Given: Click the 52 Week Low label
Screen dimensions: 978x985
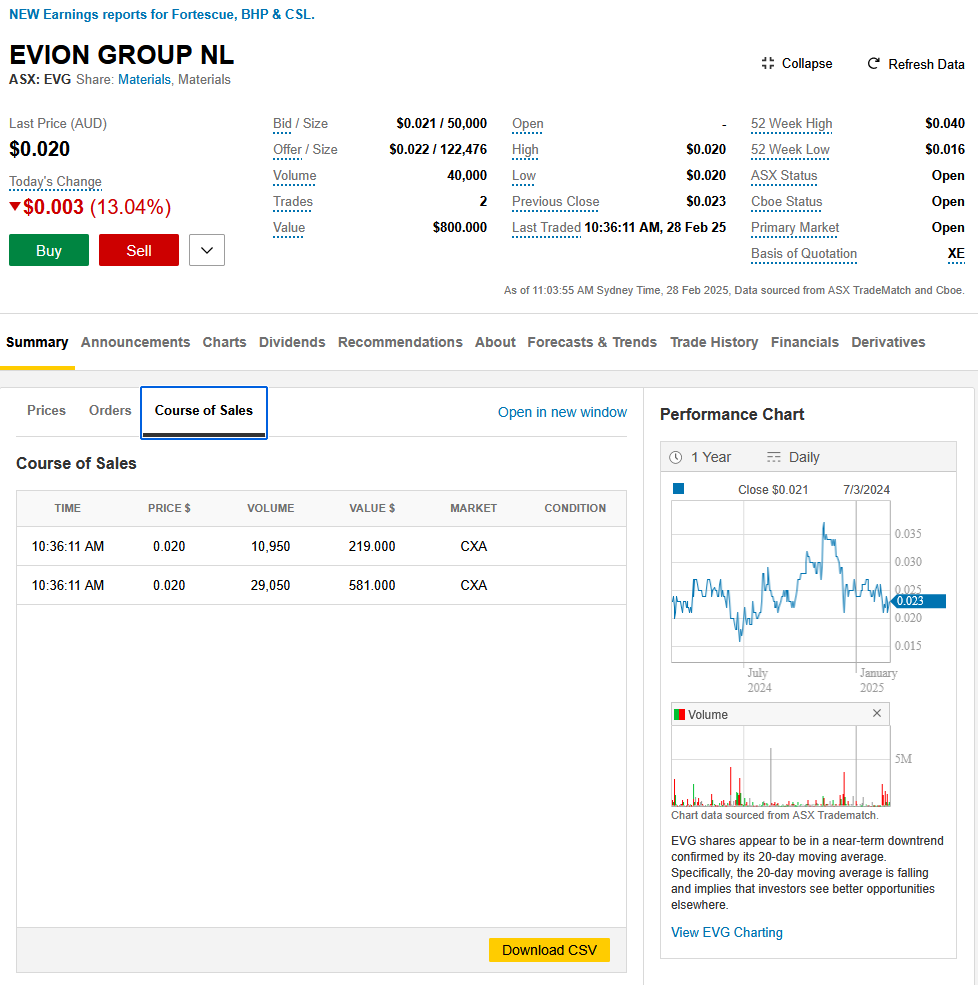Looking at the screenshot, I should pos(790,150).
